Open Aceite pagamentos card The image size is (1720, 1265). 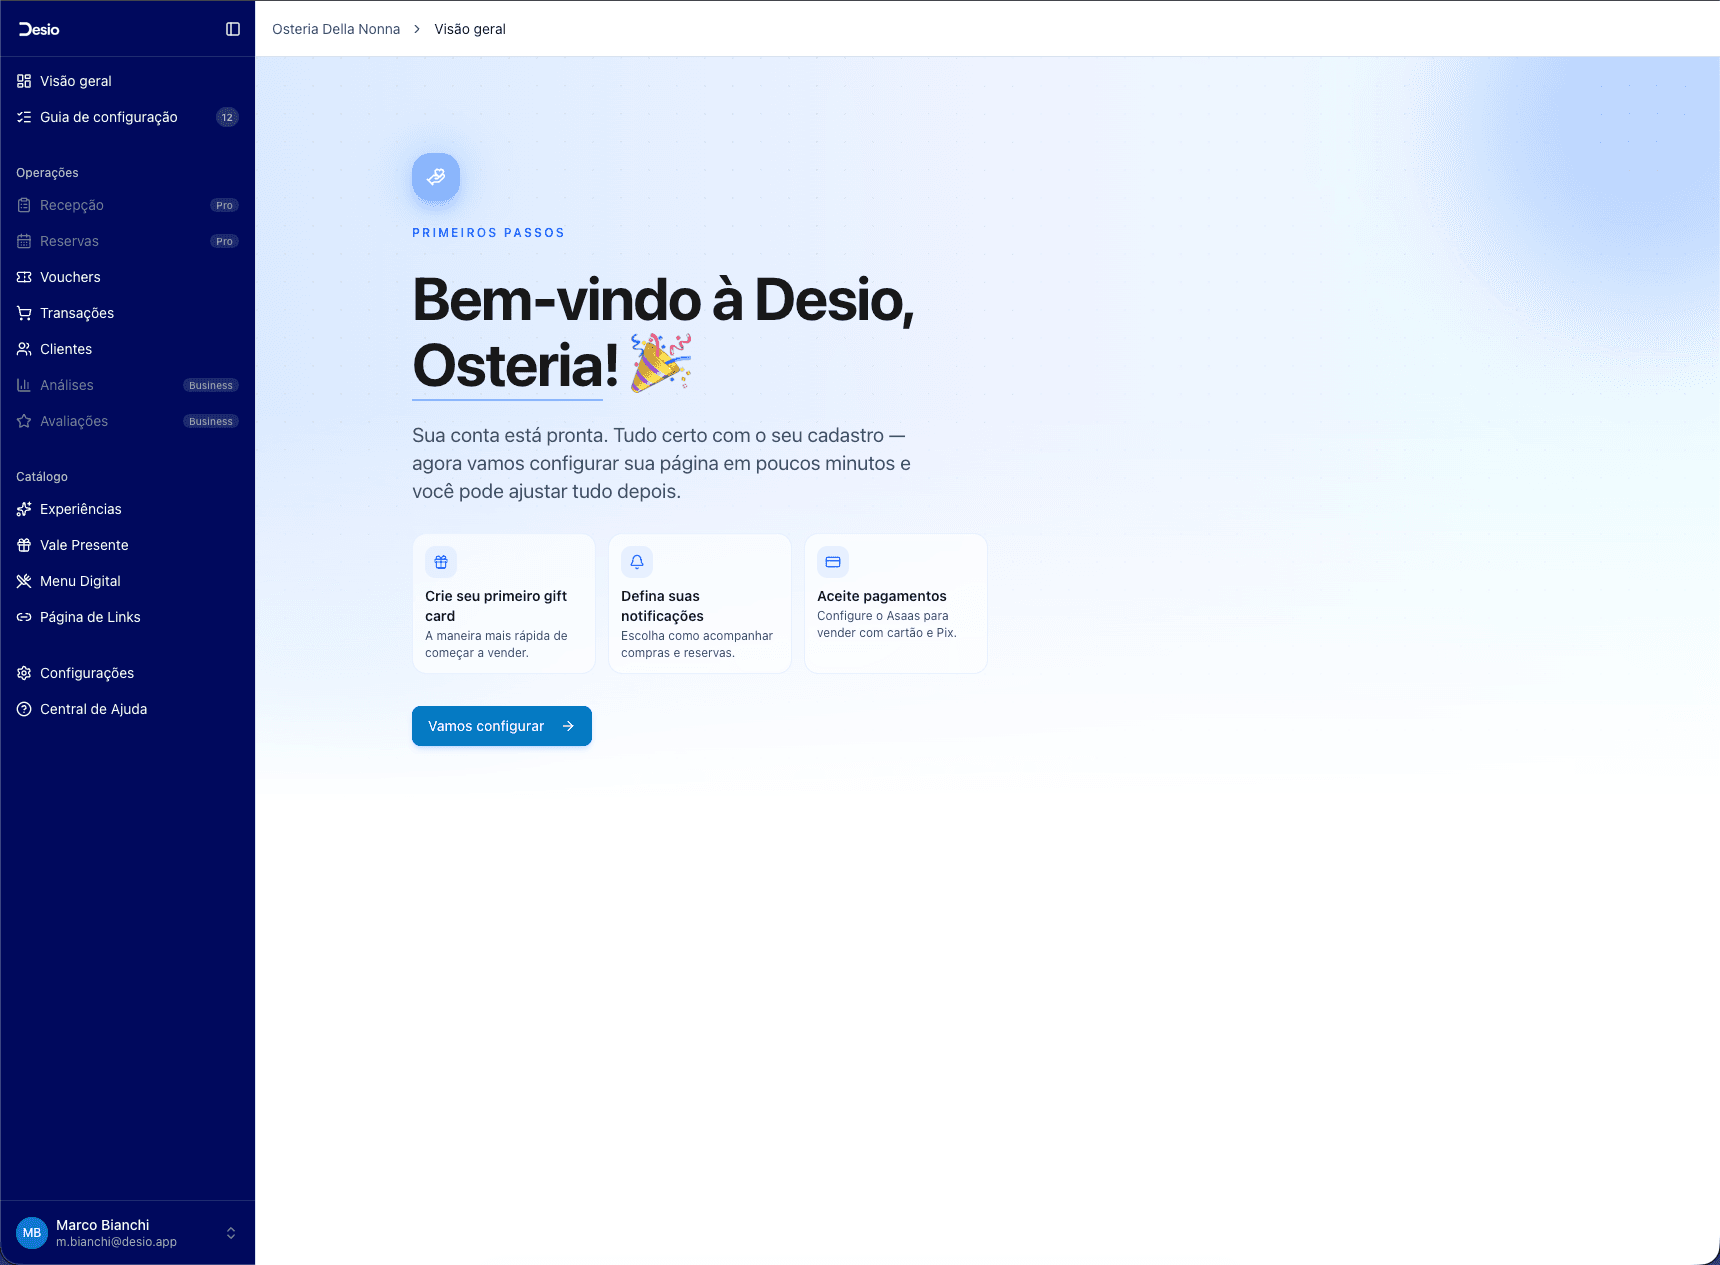point(896,603)
